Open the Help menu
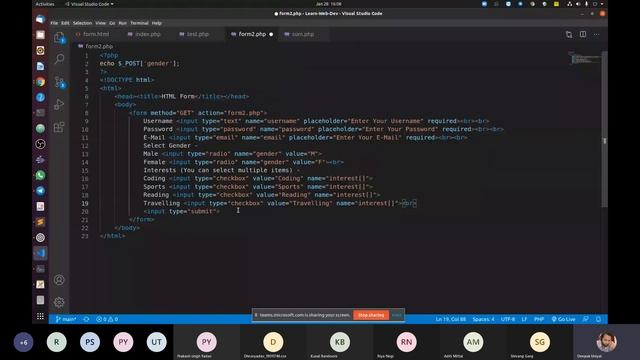640x360 pixels. click(x=157, y=23)
